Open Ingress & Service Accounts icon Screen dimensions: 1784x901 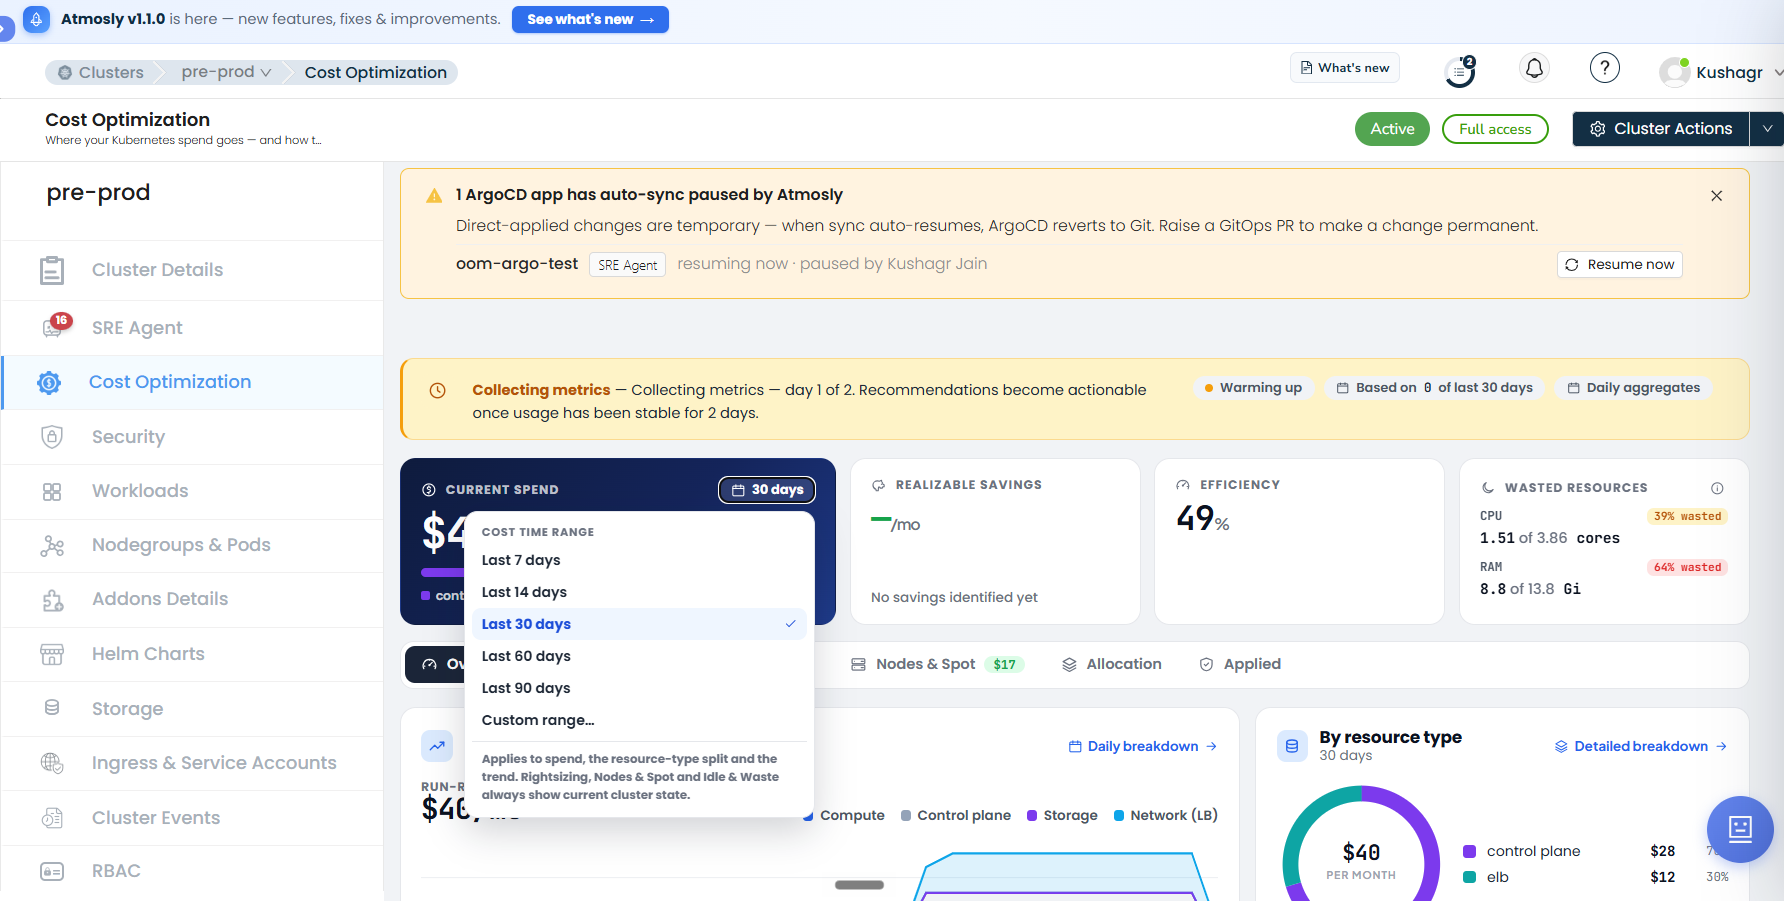tap(52, 763)
